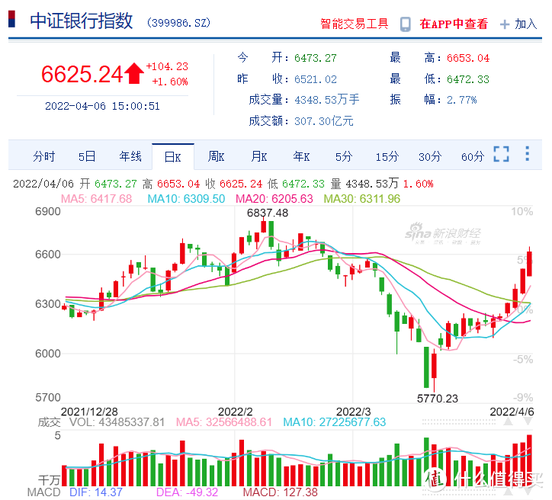This screenshot has width=552, height=500.
Task: Click the 2022/2 date axis label
Action: pyautogui.click(x=235, y=411)
